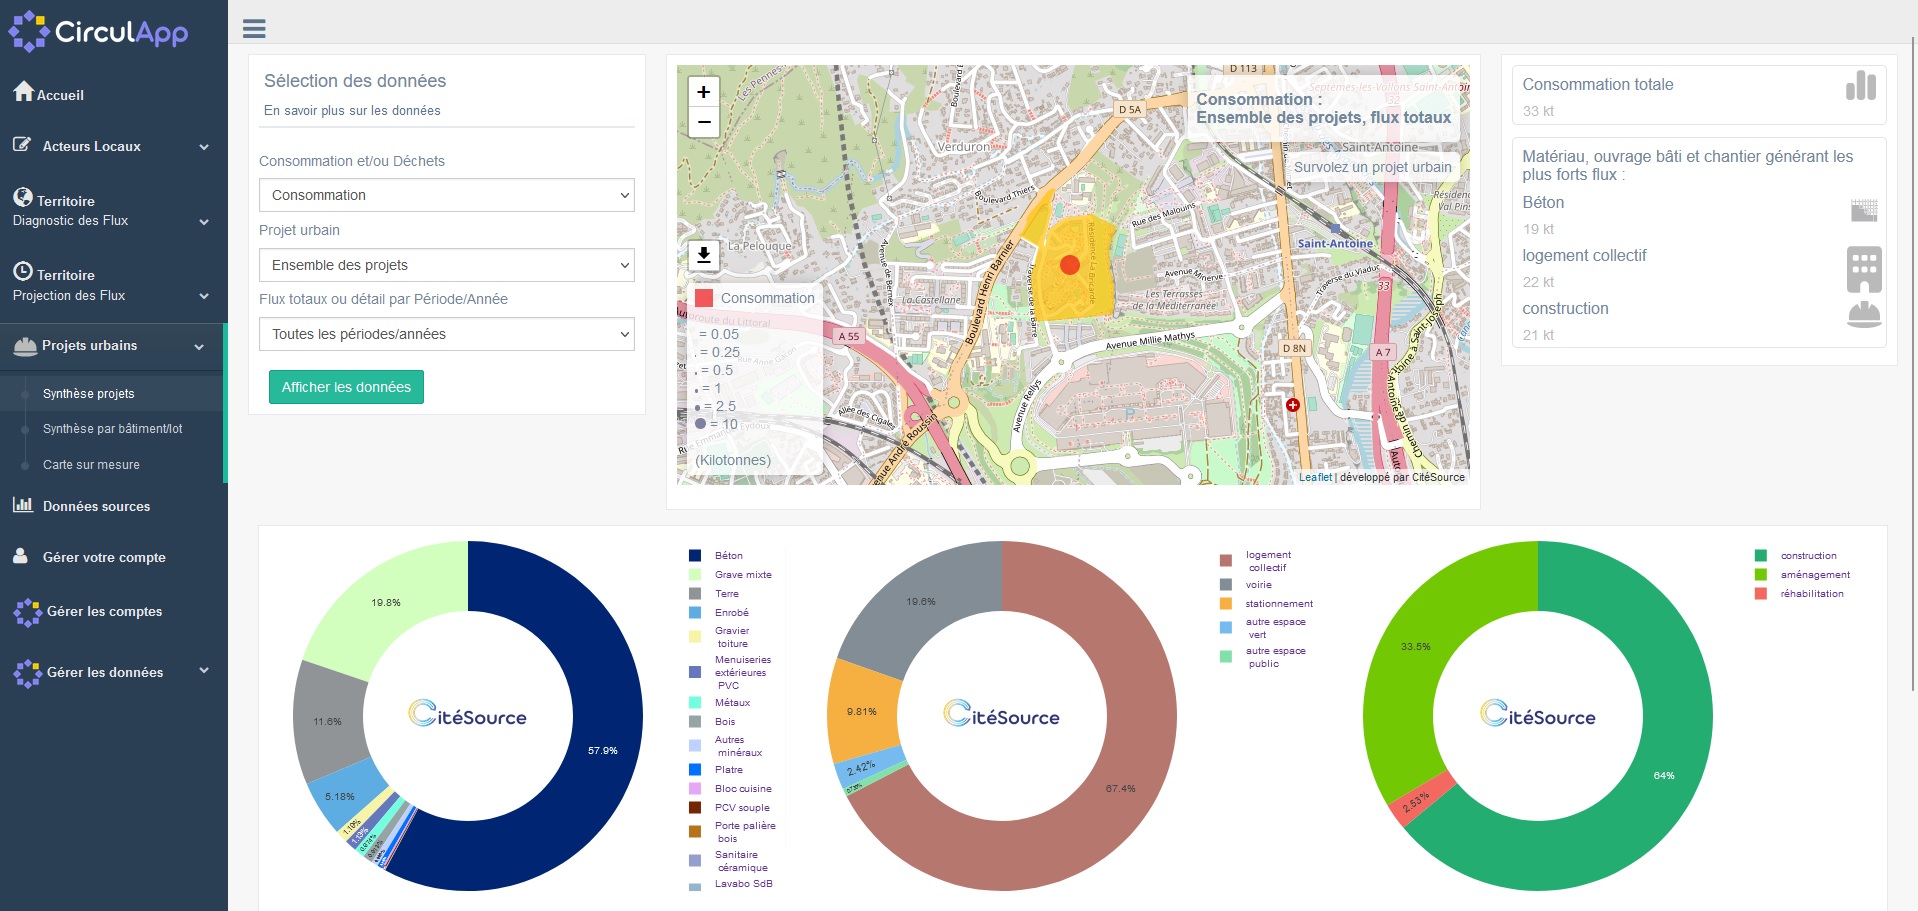This screenshot has width=1918, height=911.
Task: Click the Consommation totale bar chart icon
Action: 1860,86
